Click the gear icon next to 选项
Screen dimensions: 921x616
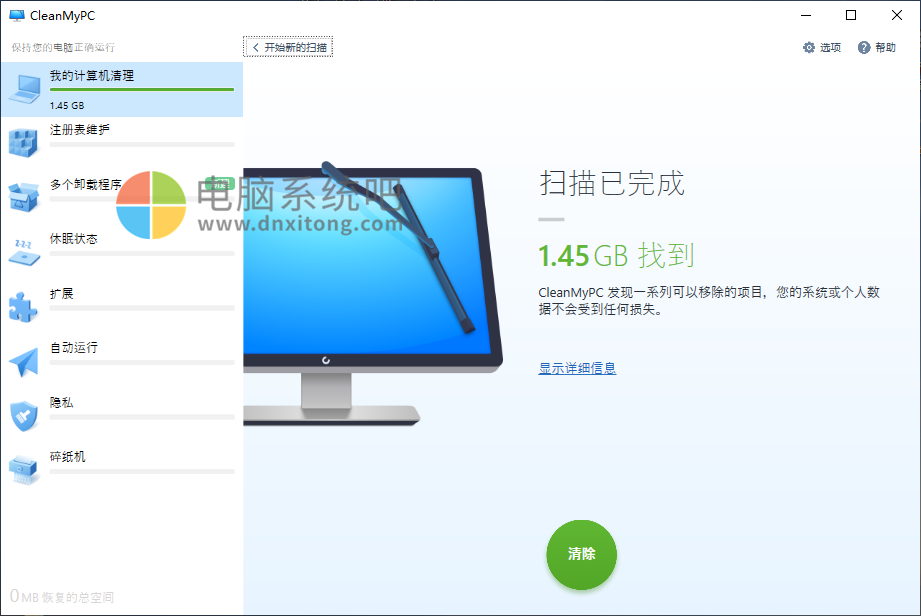click(x=809, y=48)
